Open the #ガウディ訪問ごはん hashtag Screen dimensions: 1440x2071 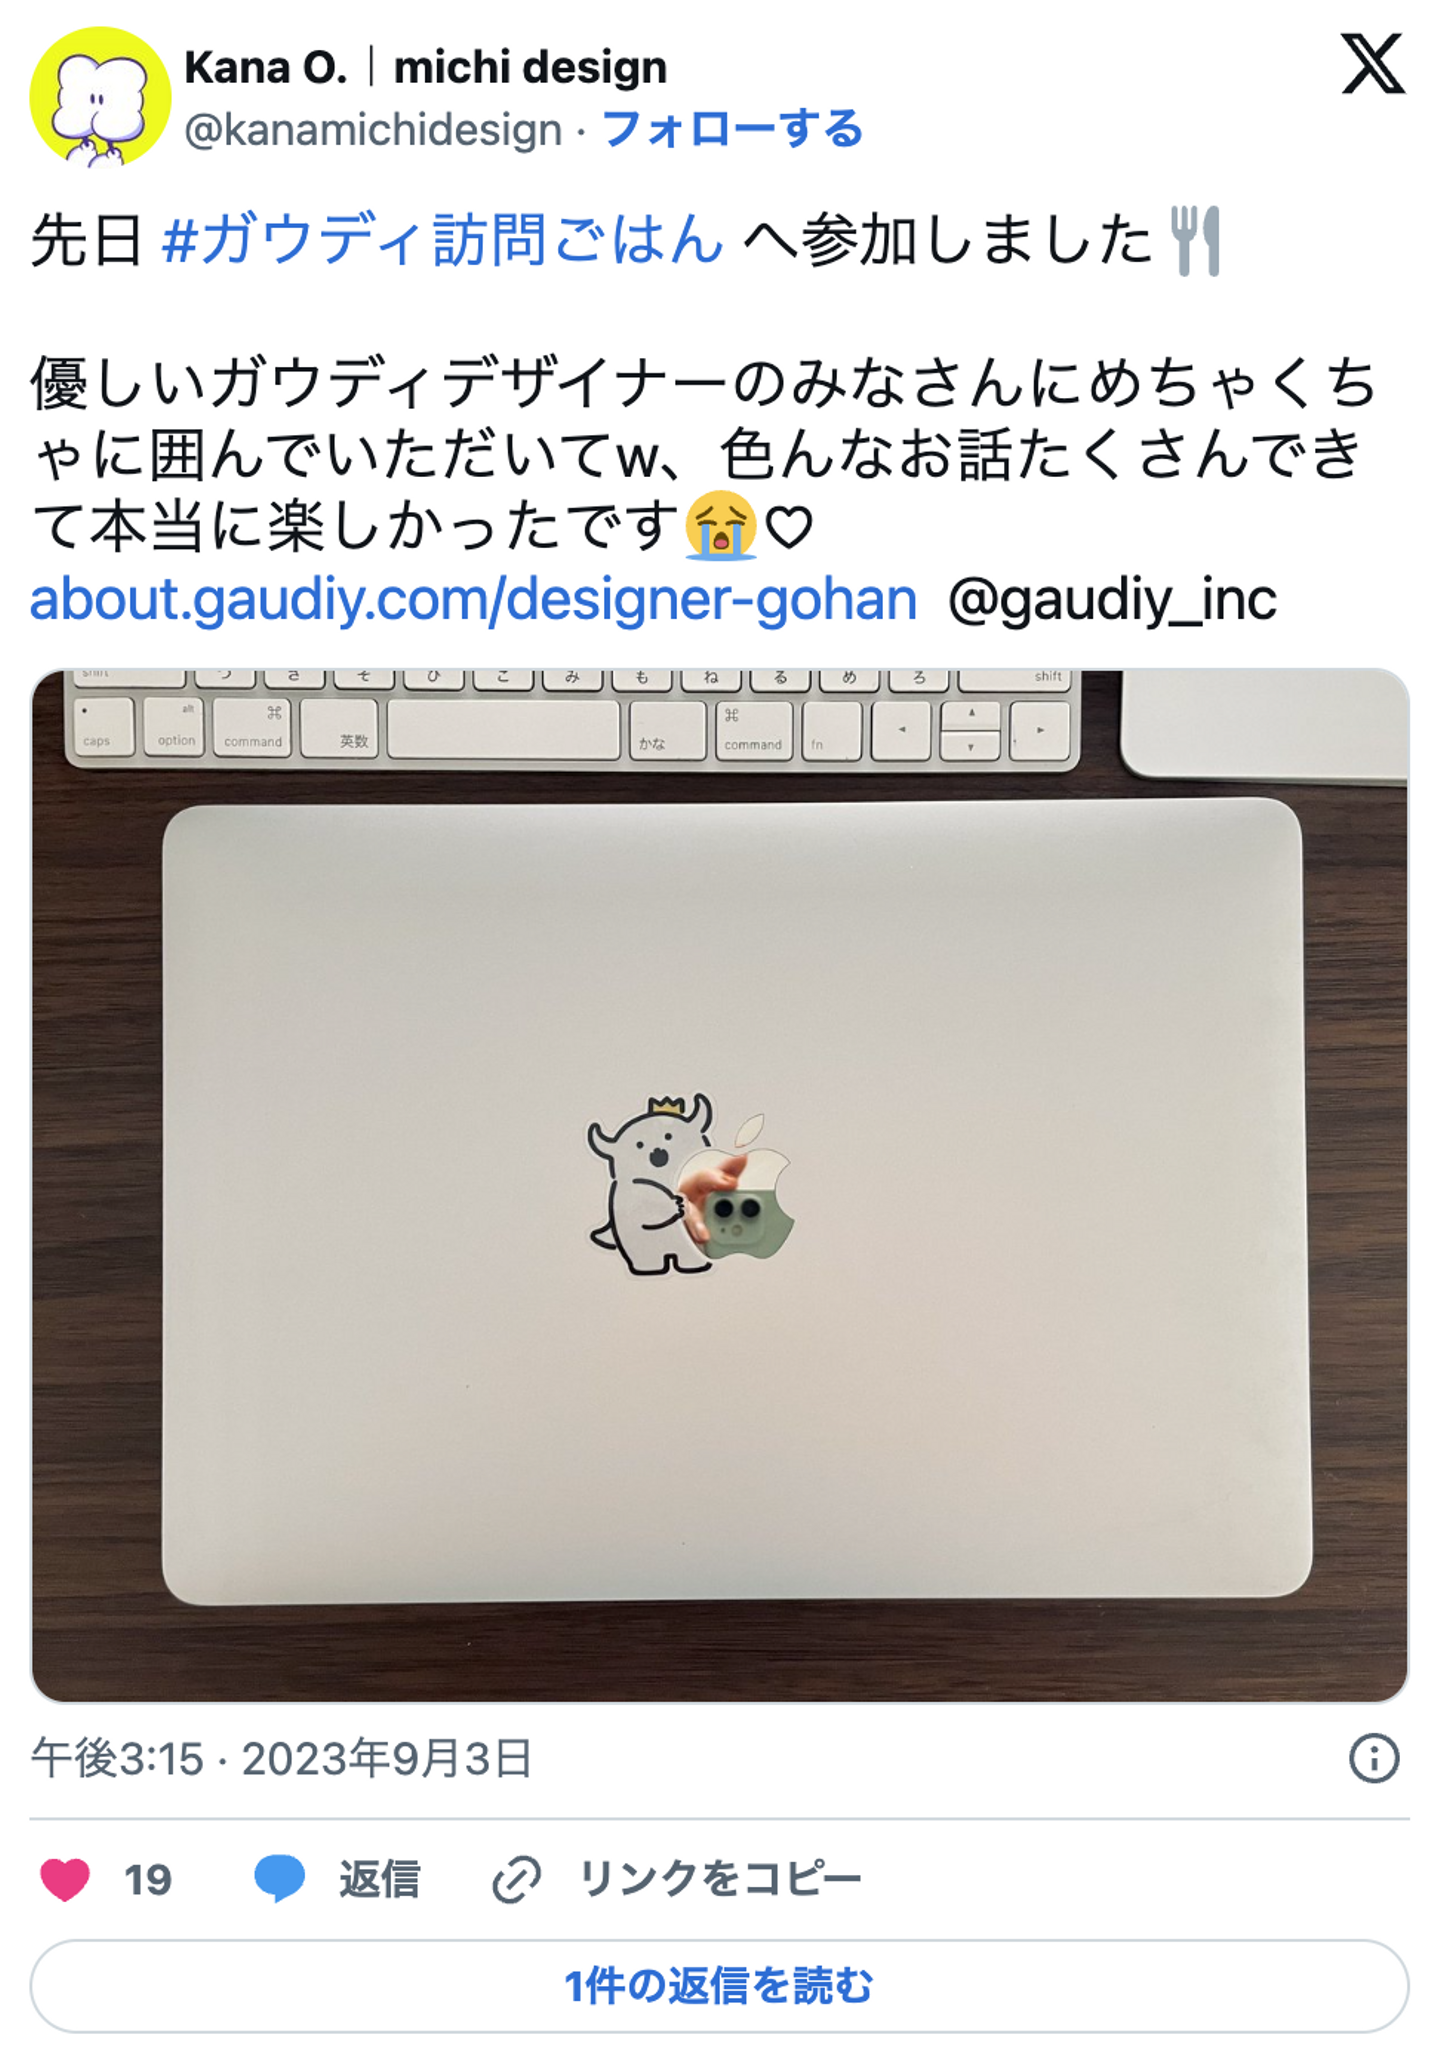pos(443,241)
